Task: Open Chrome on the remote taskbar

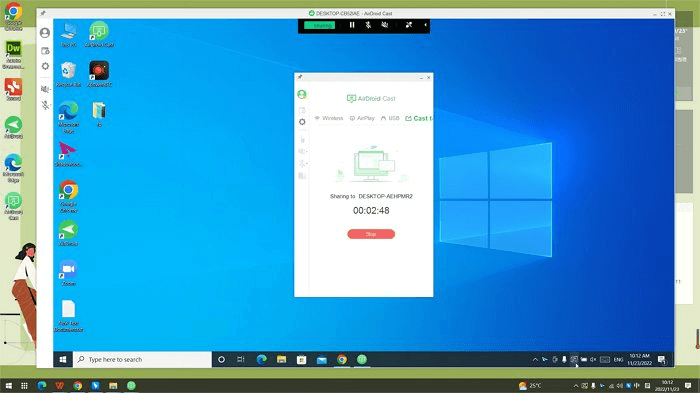Action: pyautogui.click(x=342, y=360)
